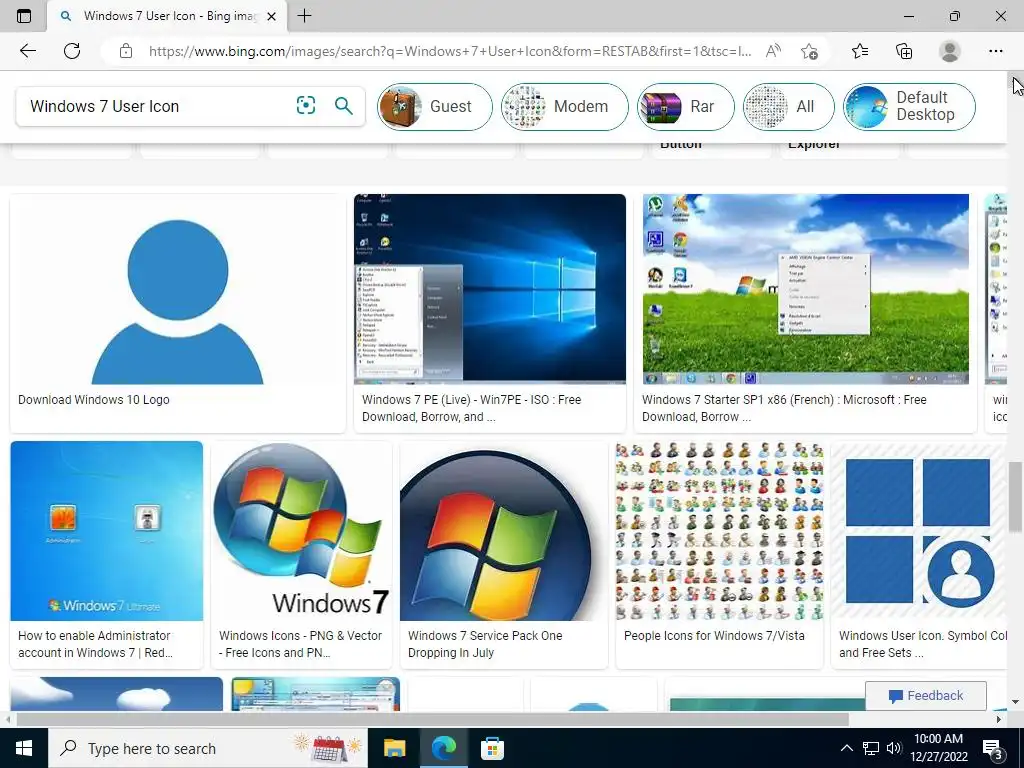Click the horizontal scrollbar thumb
Image resolution: width=1024 pixels, height=768 pixels.
[x=432, y=719]
